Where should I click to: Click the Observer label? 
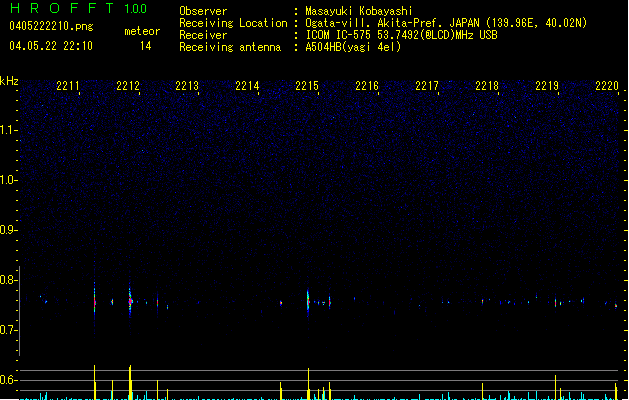(203, 11)
